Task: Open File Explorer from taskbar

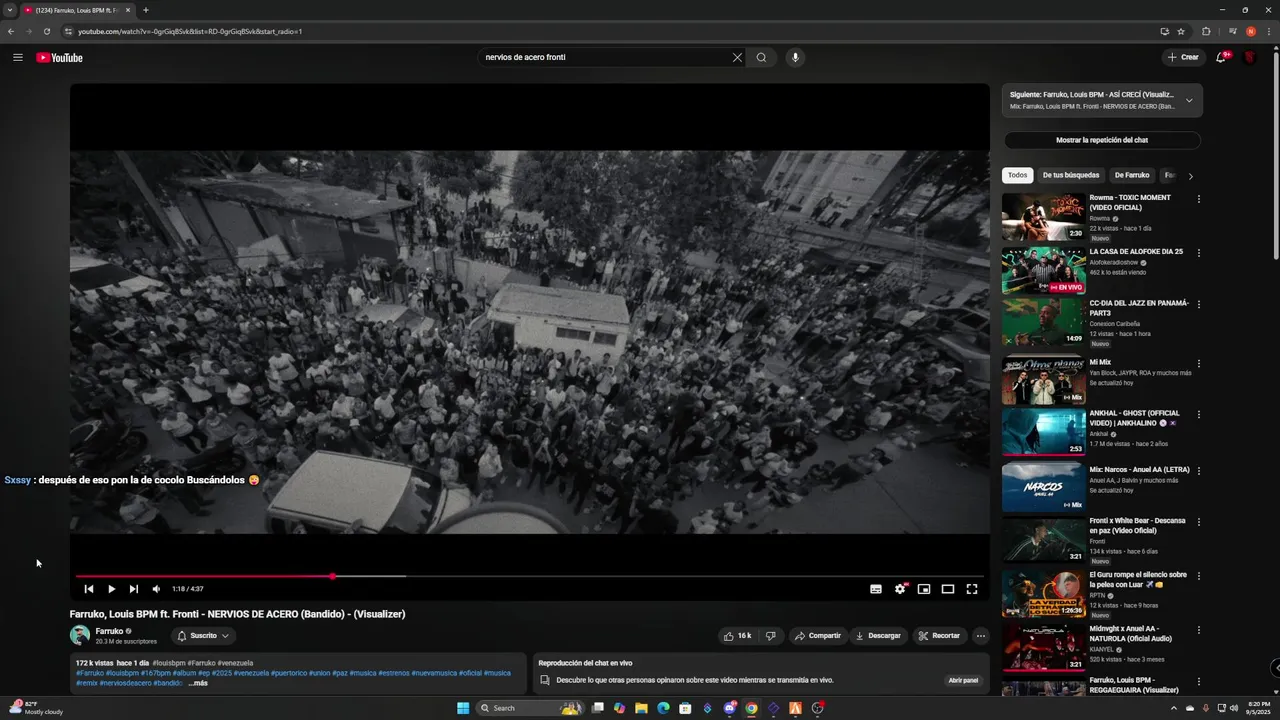Action: point(641,708)
